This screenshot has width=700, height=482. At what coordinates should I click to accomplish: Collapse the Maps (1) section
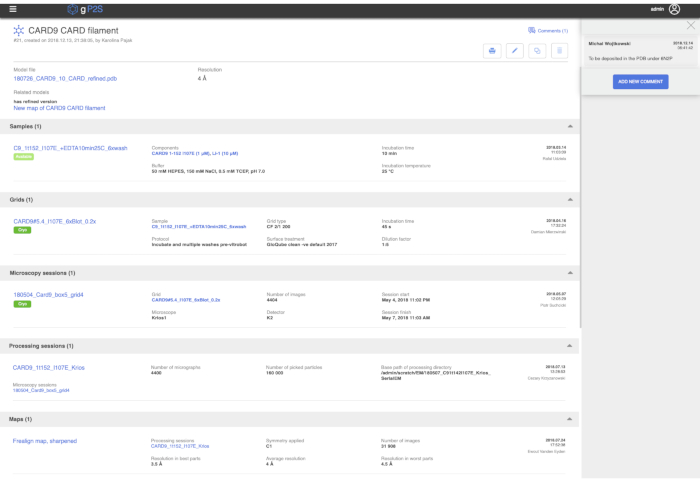pyautogui.click(x=570, y=419)
